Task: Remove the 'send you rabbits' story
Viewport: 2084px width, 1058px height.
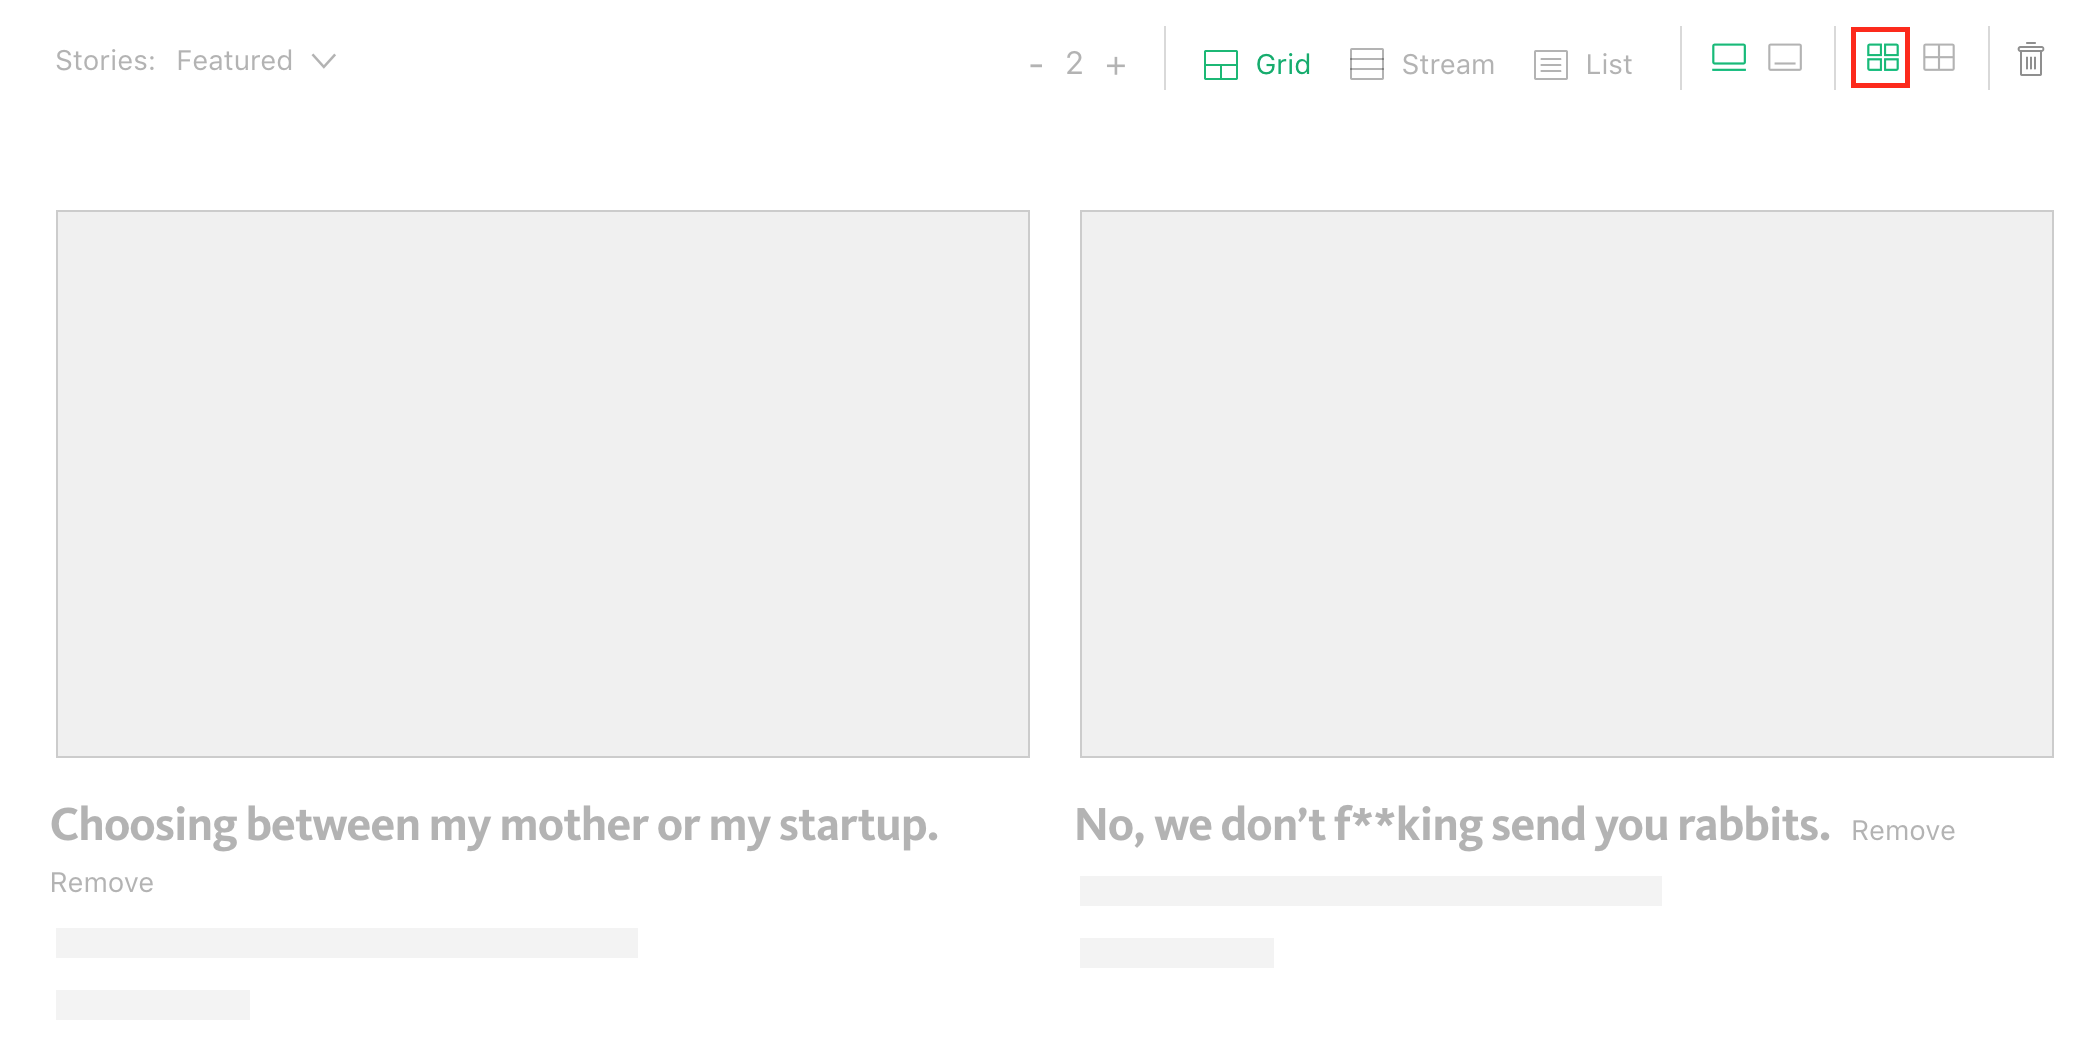Action: (x=1903, y=831)
